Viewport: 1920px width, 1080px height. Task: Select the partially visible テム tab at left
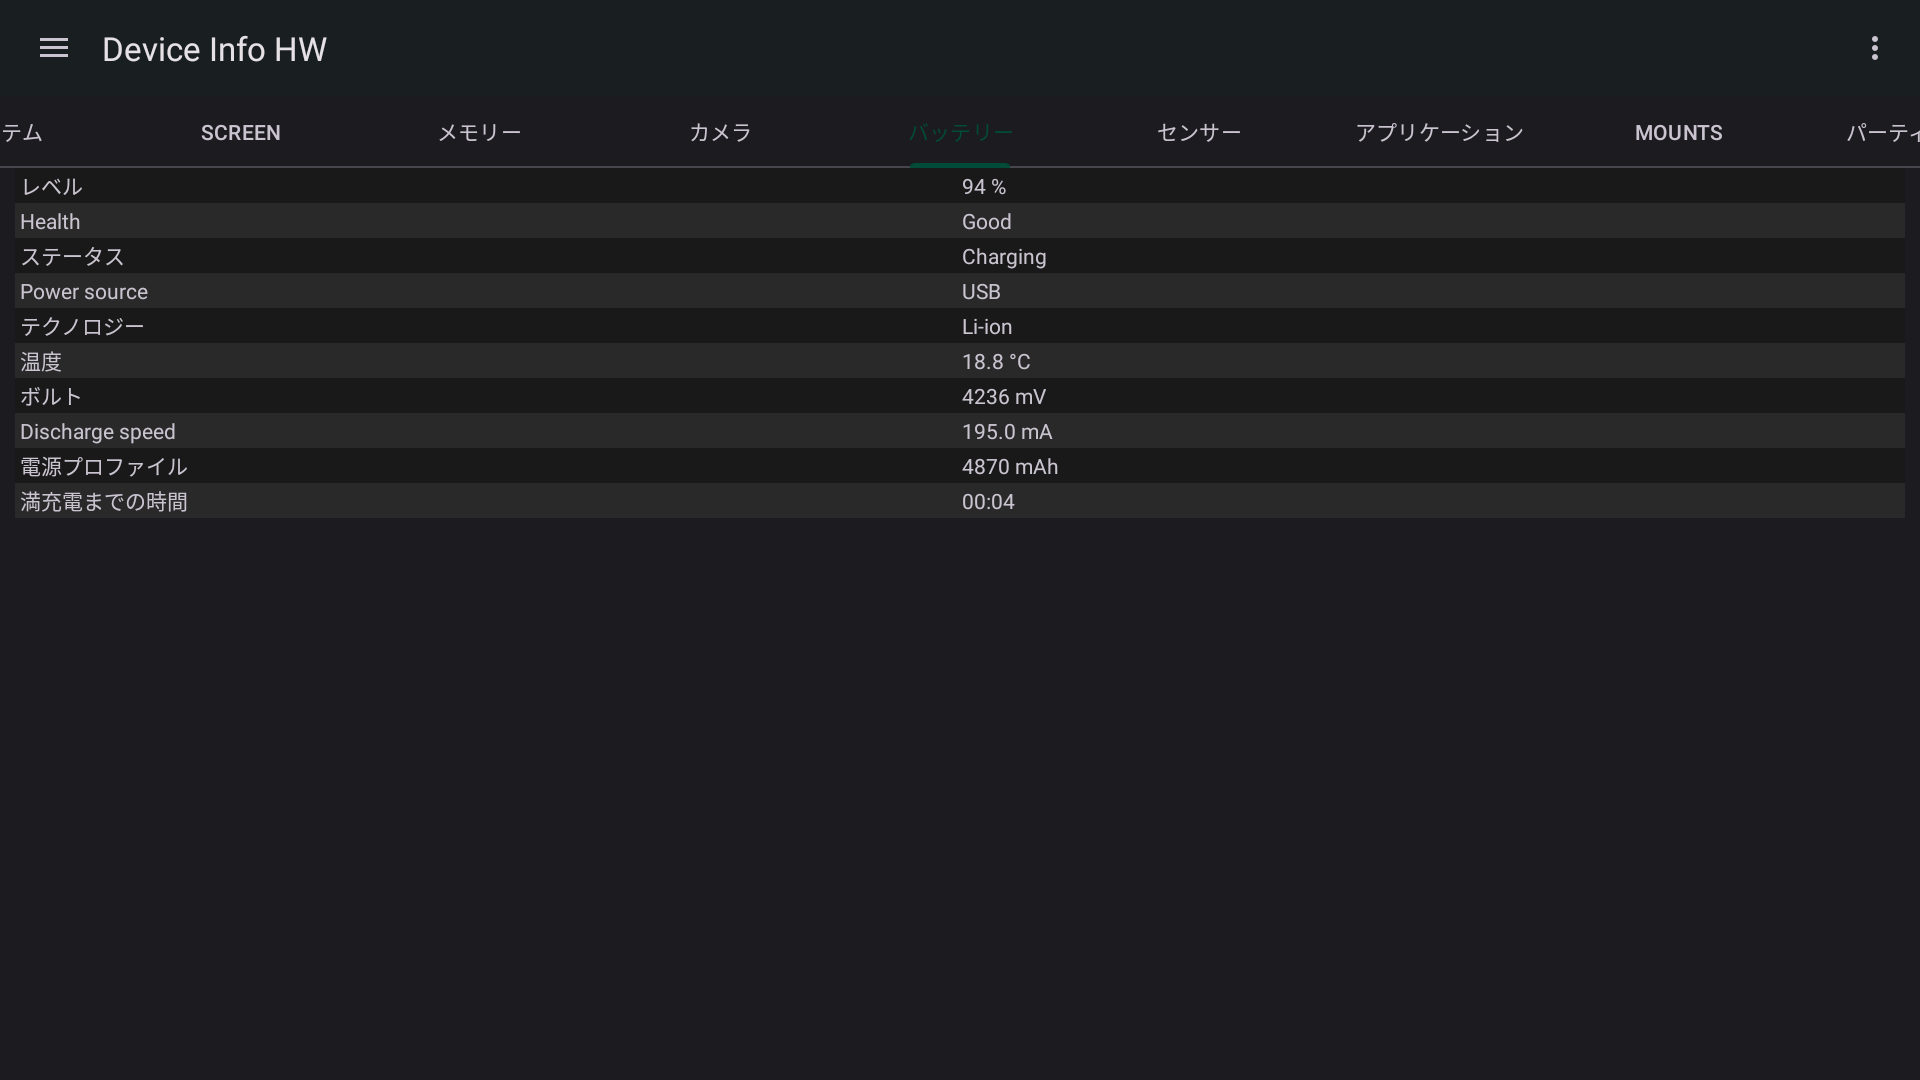22,133
